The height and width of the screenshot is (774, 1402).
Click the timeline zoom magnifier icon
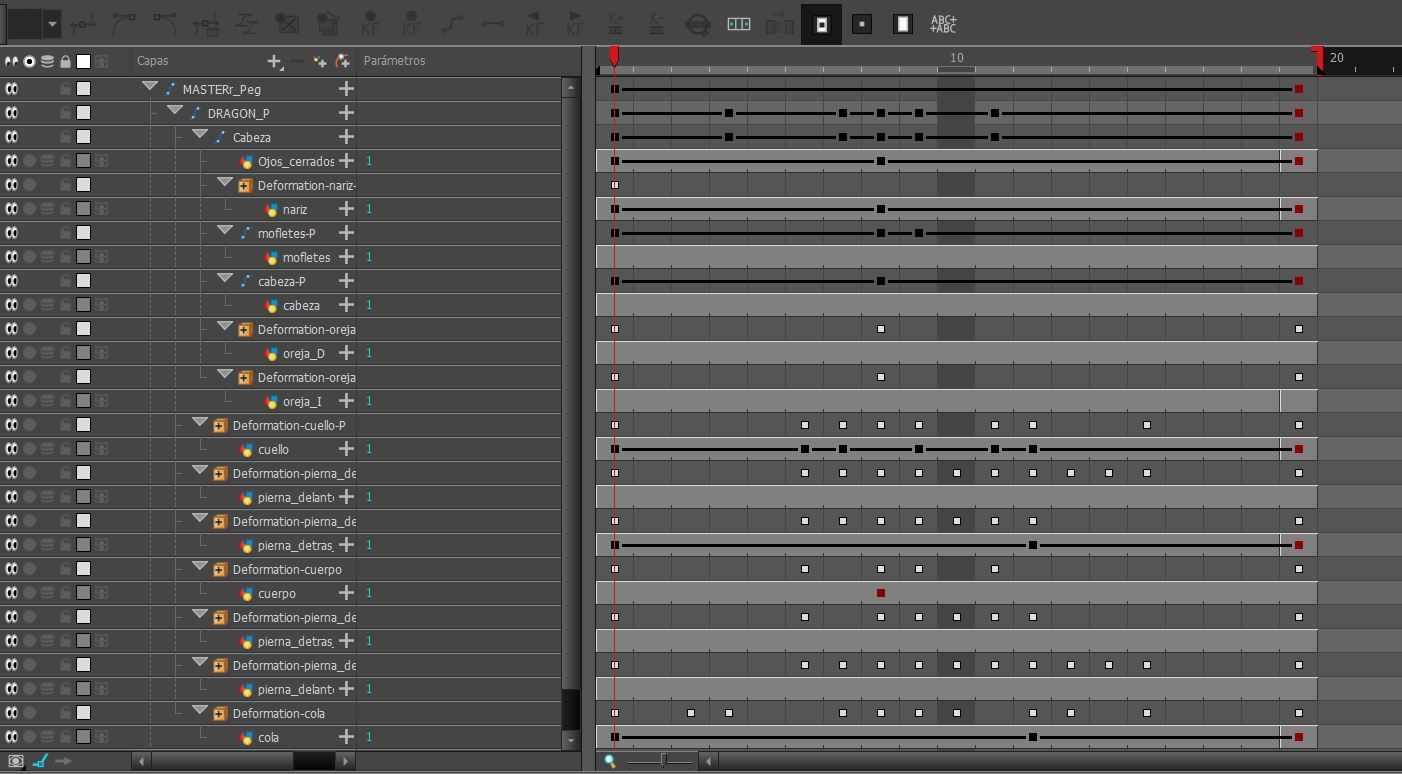610,761
